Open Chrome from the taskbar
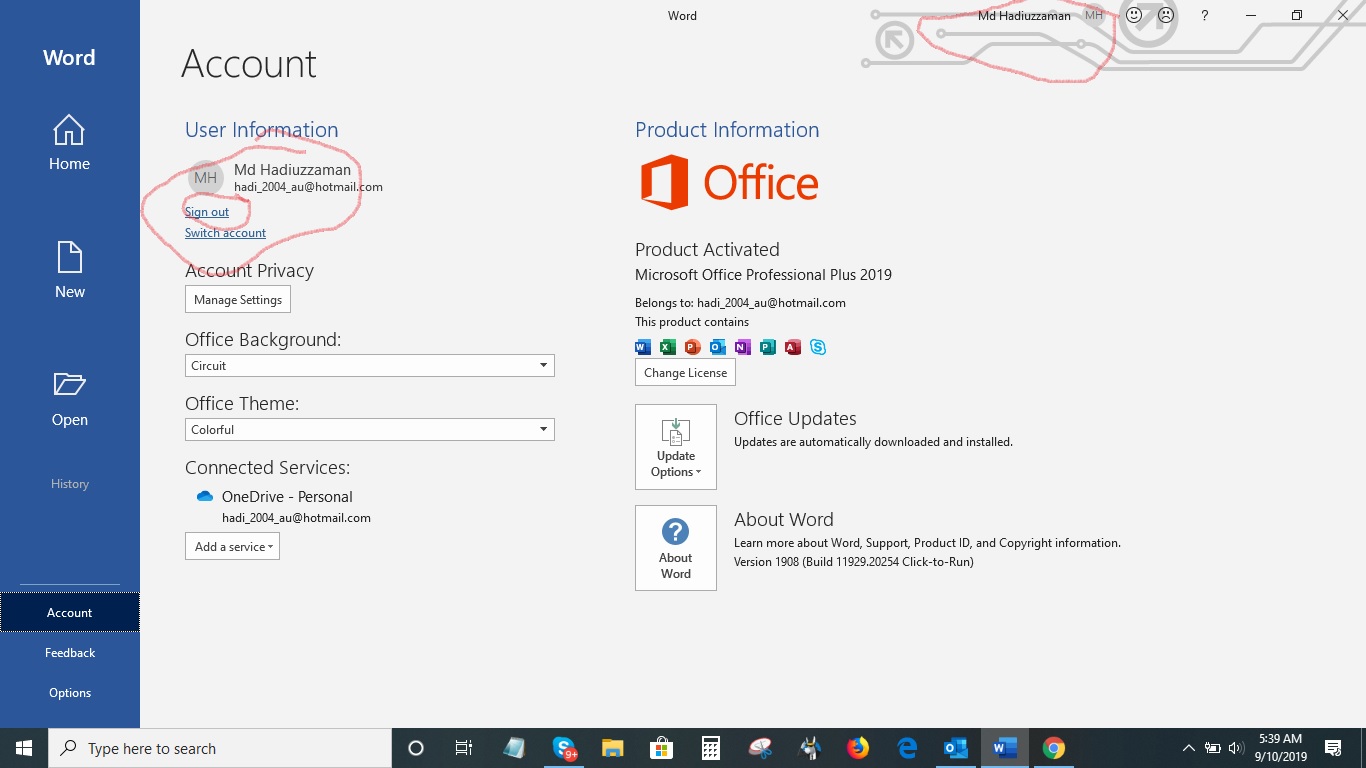Screen dimensions: 1366x768 [1053, 748]
